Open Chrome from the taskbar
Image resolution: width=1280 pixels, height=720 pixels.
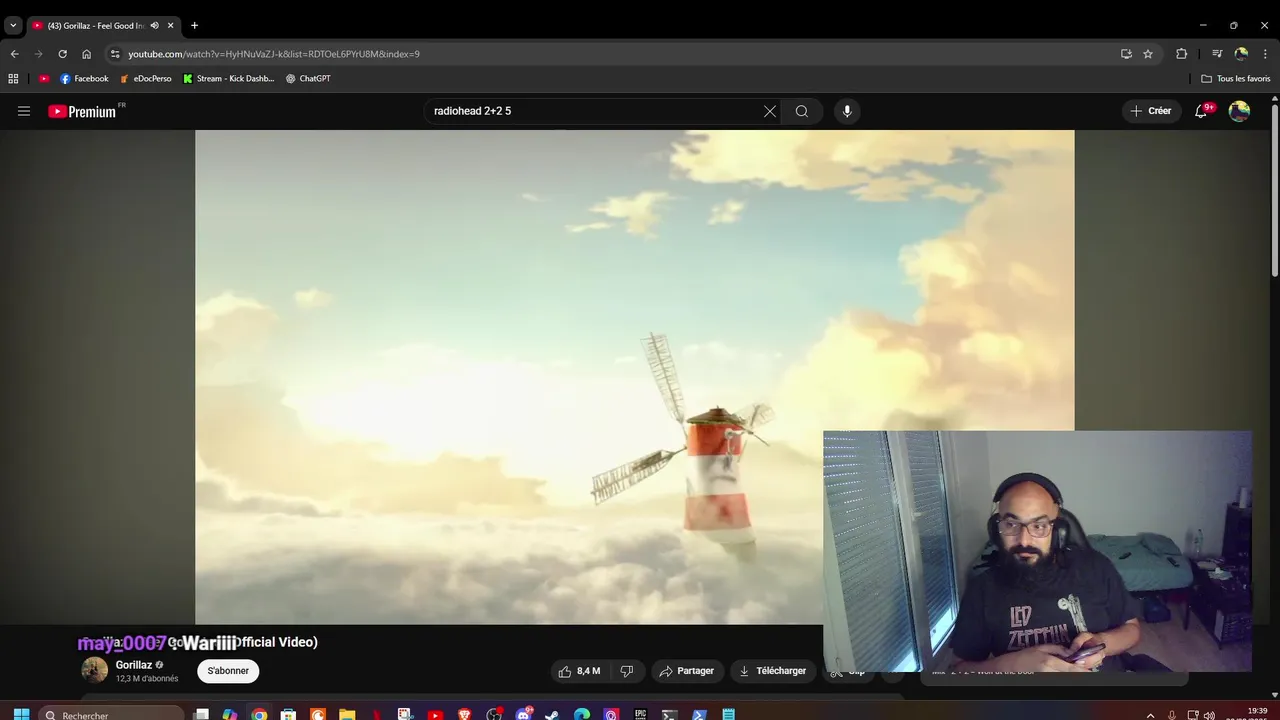[x=259, y=715]
